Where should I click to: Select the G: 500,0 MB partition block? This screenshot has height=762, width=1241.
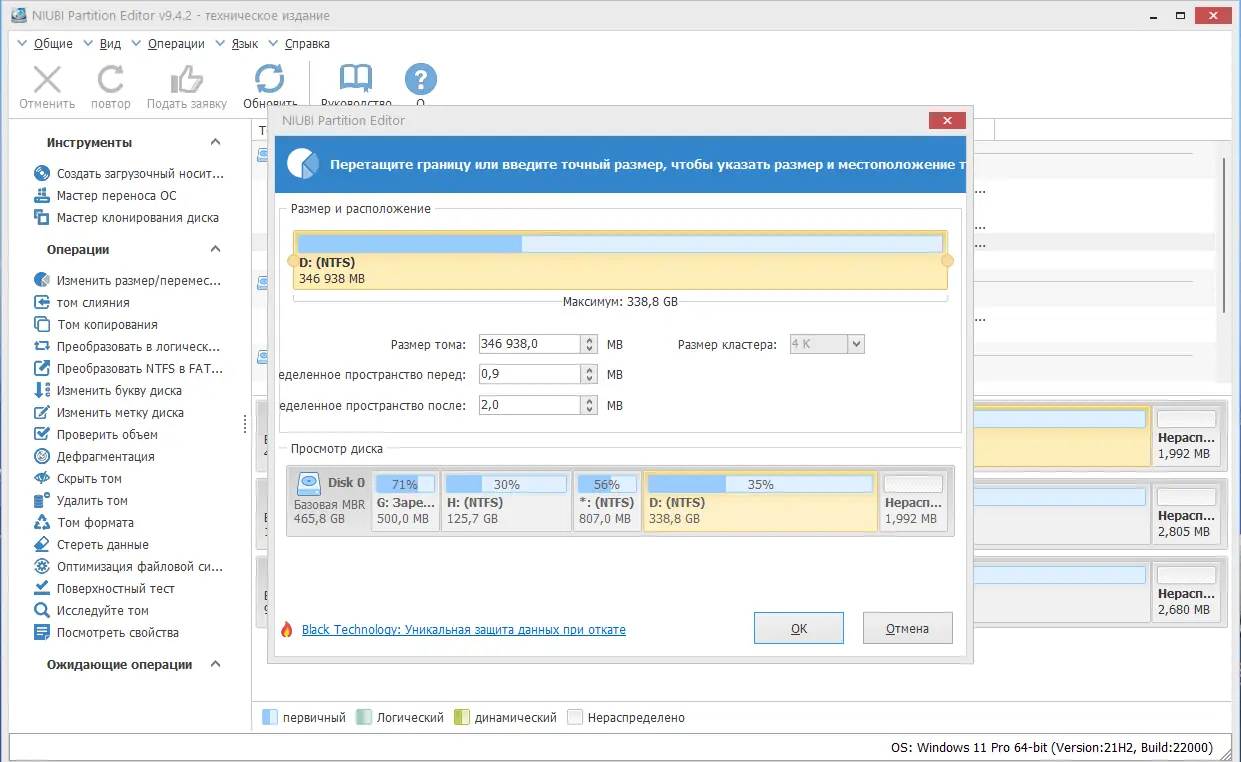point(405,501)
